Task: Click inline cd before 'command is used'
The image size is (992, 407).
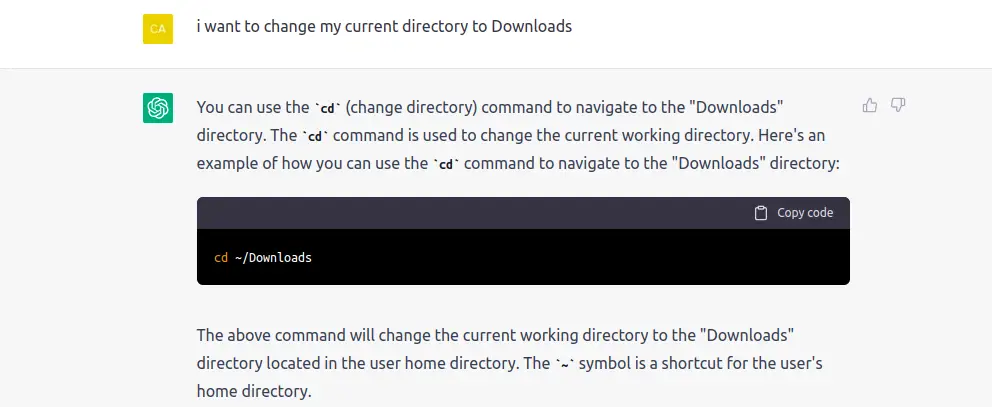Action: click(x=314, y=137)
